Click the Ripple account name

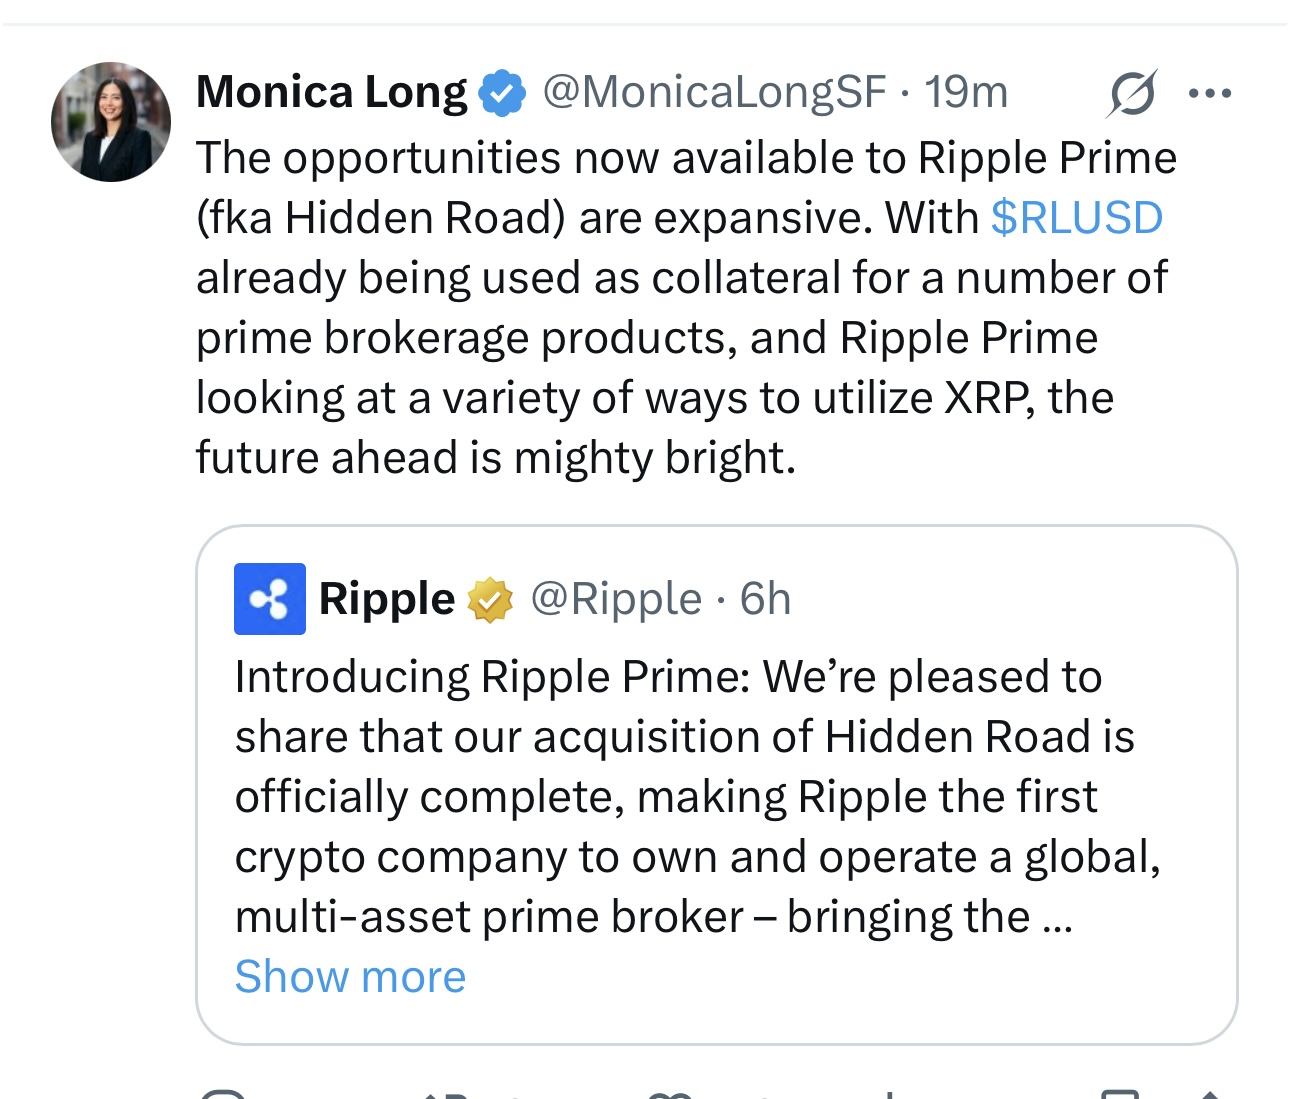(x=387, y=599)
